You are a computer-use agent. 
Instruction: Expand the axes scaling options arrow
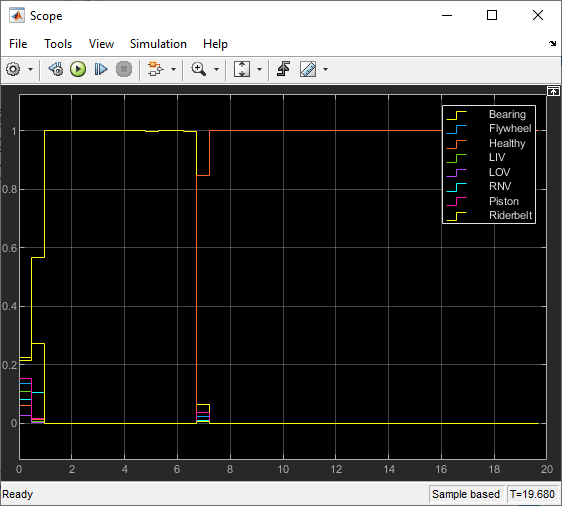pyautogui.click(x=259, y=69)
